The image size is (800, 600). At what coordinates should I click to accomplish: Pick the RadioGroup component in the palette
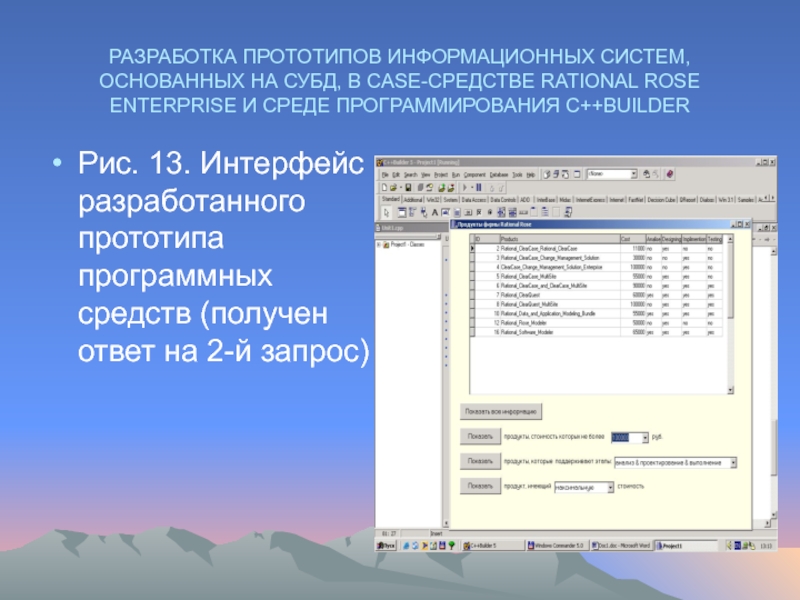[544, 212]
